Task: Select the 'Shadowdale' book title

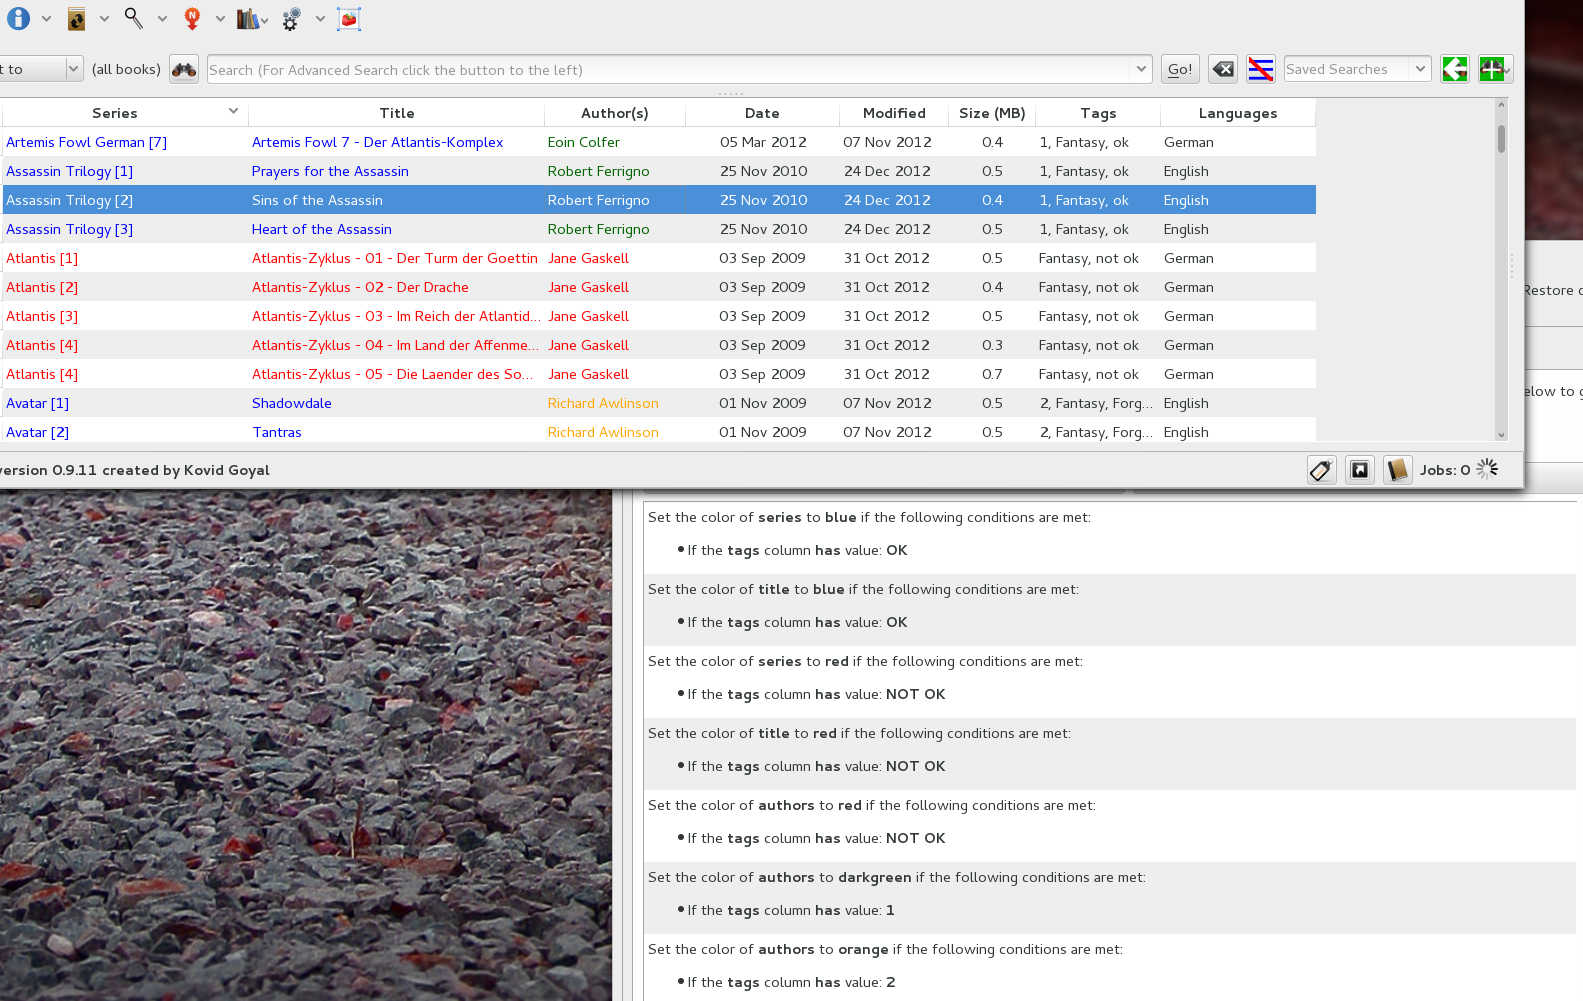Action: tap(291, 403)
